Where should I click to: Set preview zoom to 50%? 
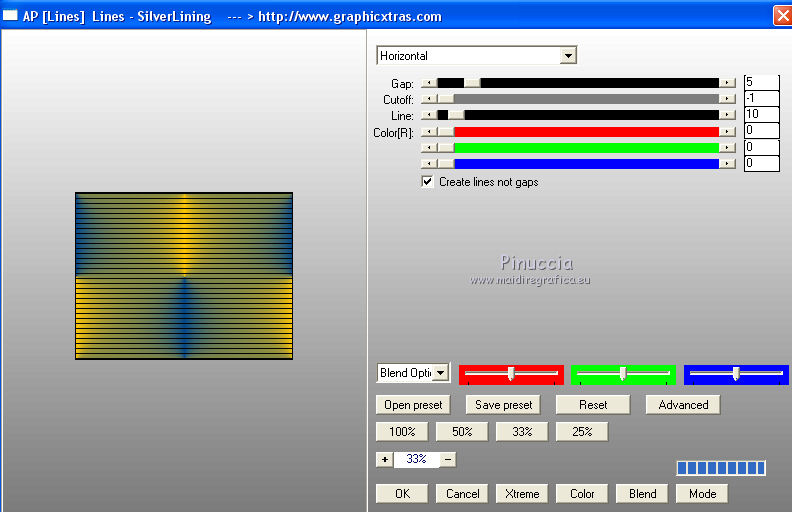[462, 432]
